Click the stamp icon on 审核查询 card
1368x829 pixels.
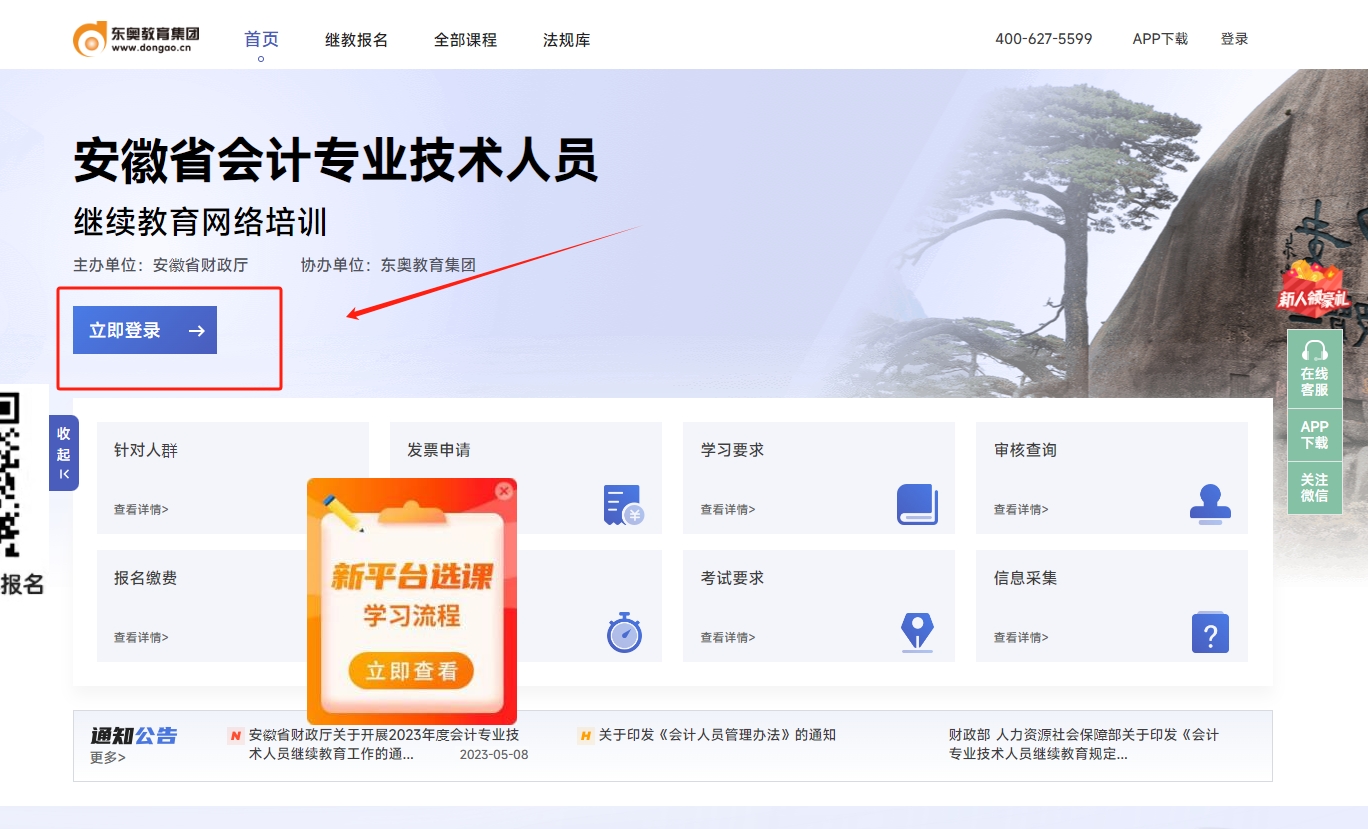coord(1209,505)
